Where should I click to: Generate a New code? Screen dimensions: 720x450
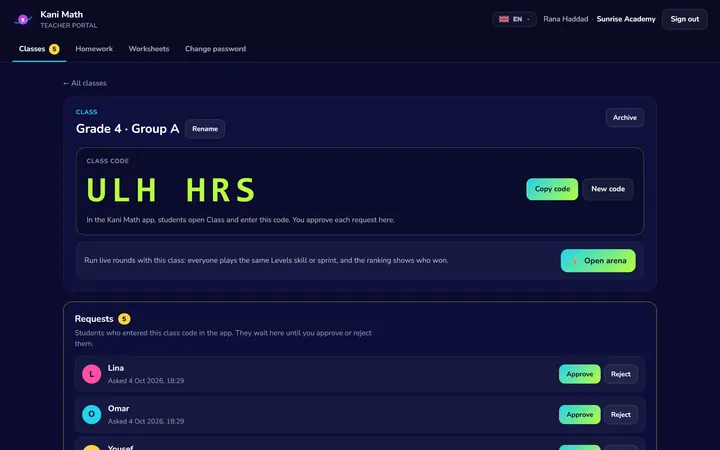(x=608, y=189)
